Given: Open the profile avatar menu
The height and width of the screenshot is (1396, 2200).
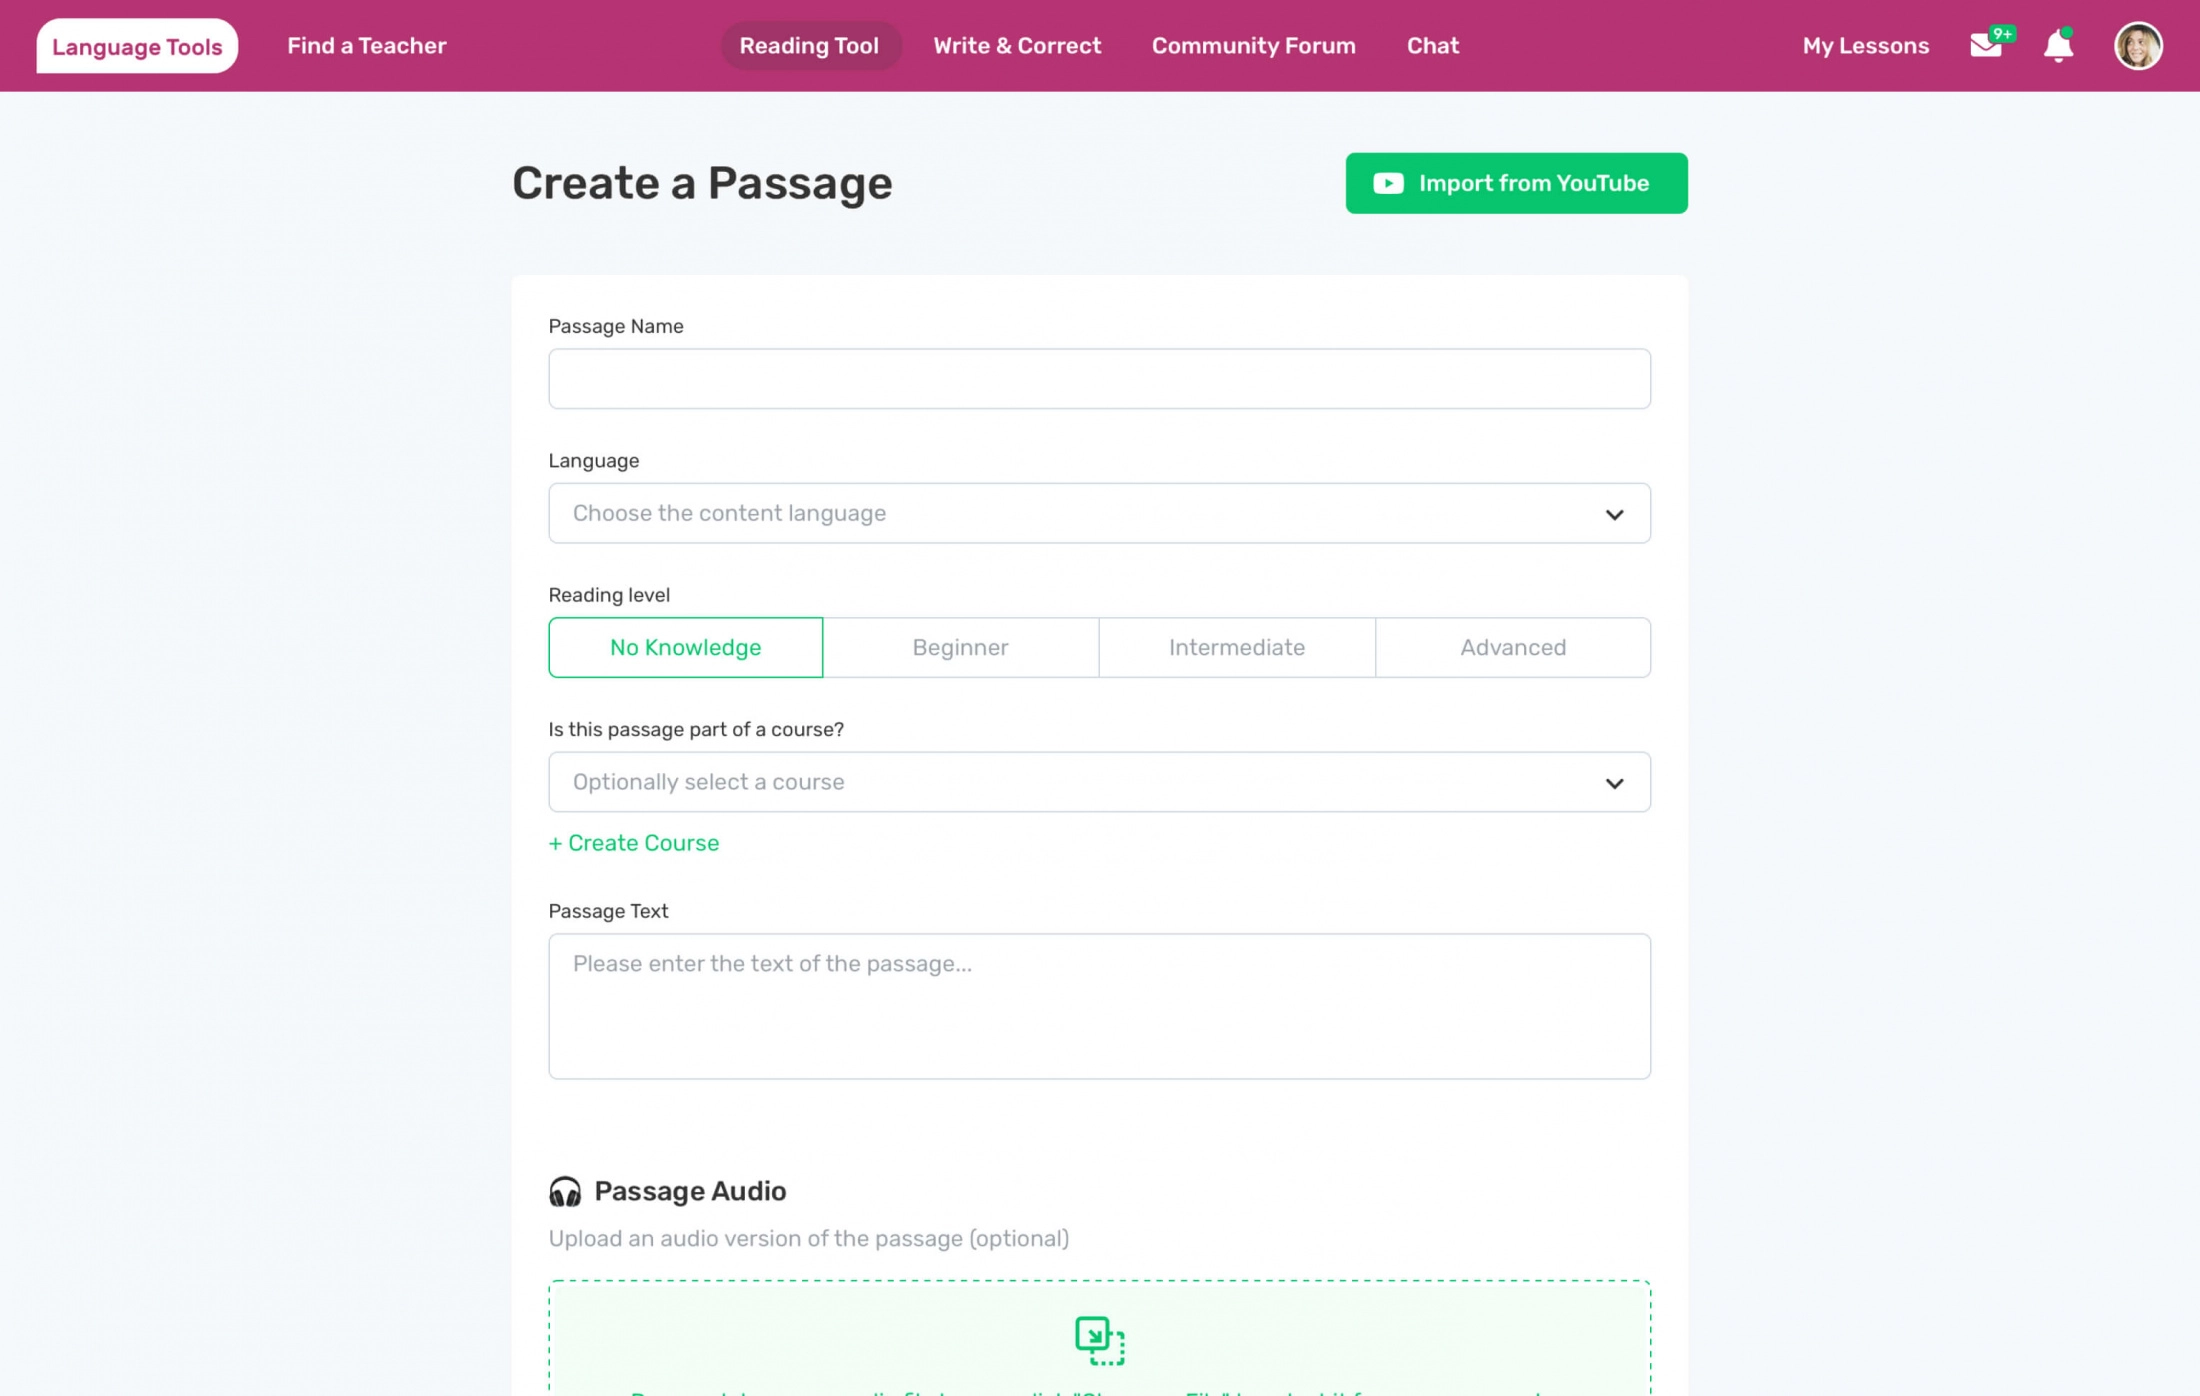Looking at the screenshot, I should (x=2138, y=46).
